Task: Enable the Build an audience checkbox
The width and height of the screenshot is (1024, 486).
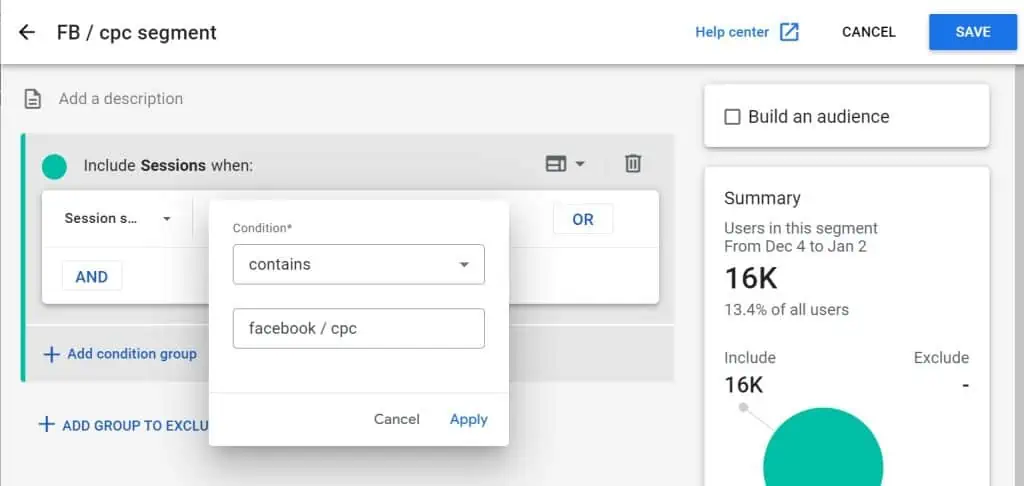Action: [x=733, y=117]
